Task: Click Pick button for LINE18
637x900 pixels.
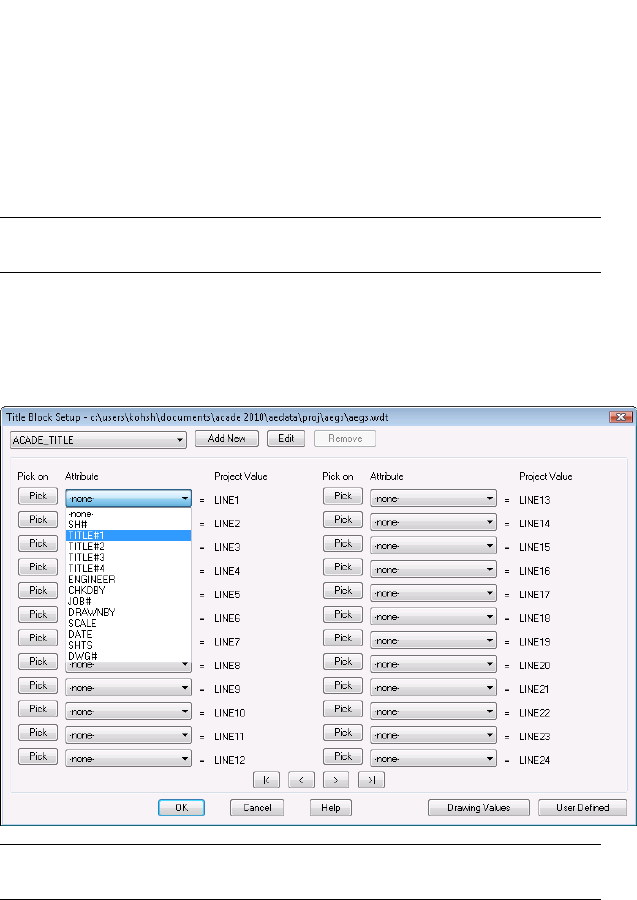Action: pos(343,614)
